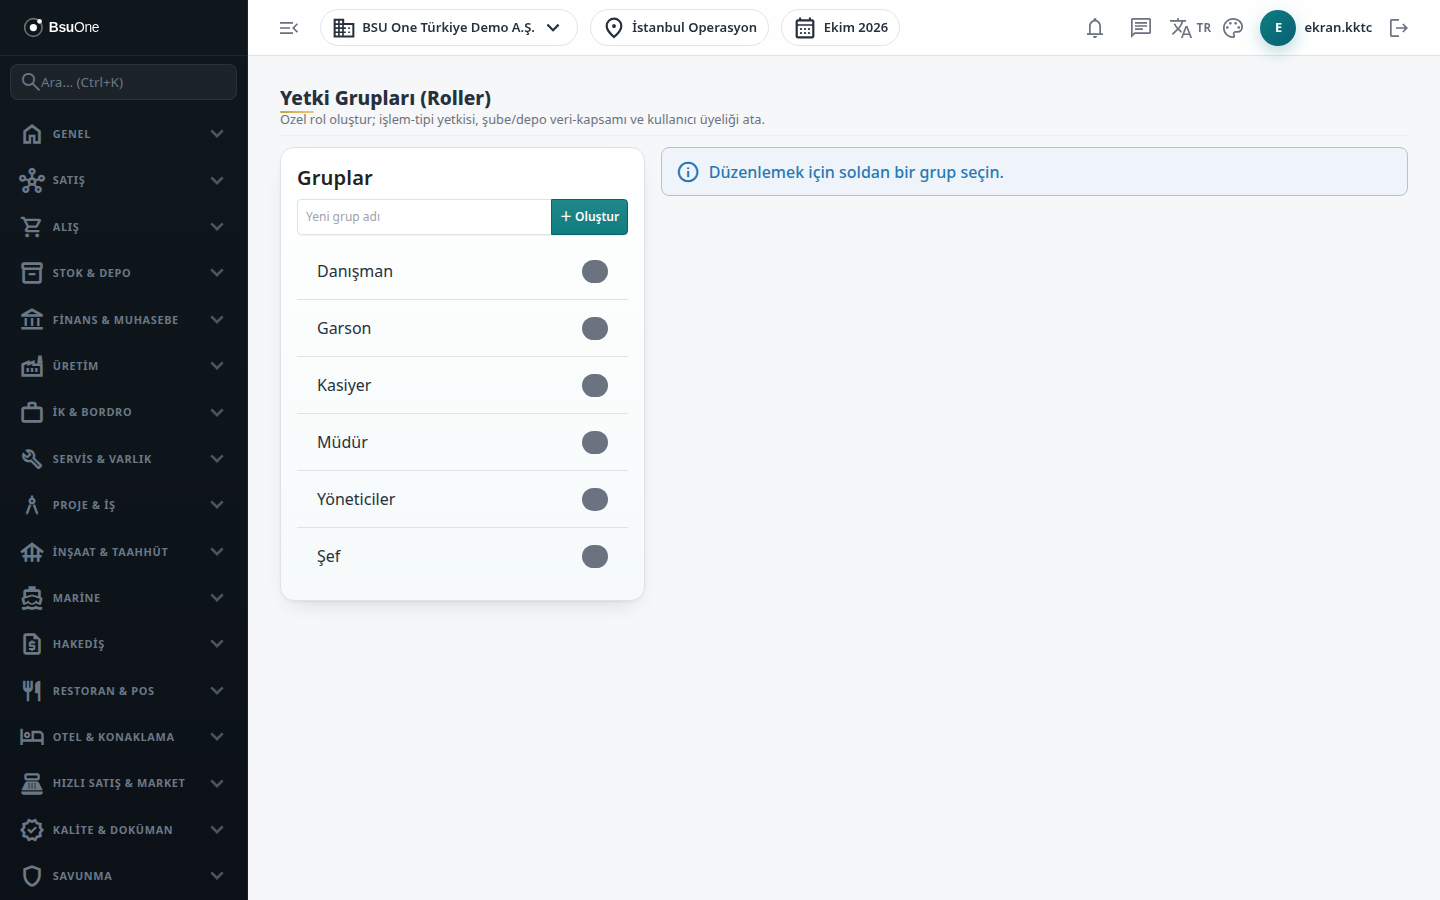Open the BSU One Türkiye Demo A.Ş. company dropdown

point(449,28)
